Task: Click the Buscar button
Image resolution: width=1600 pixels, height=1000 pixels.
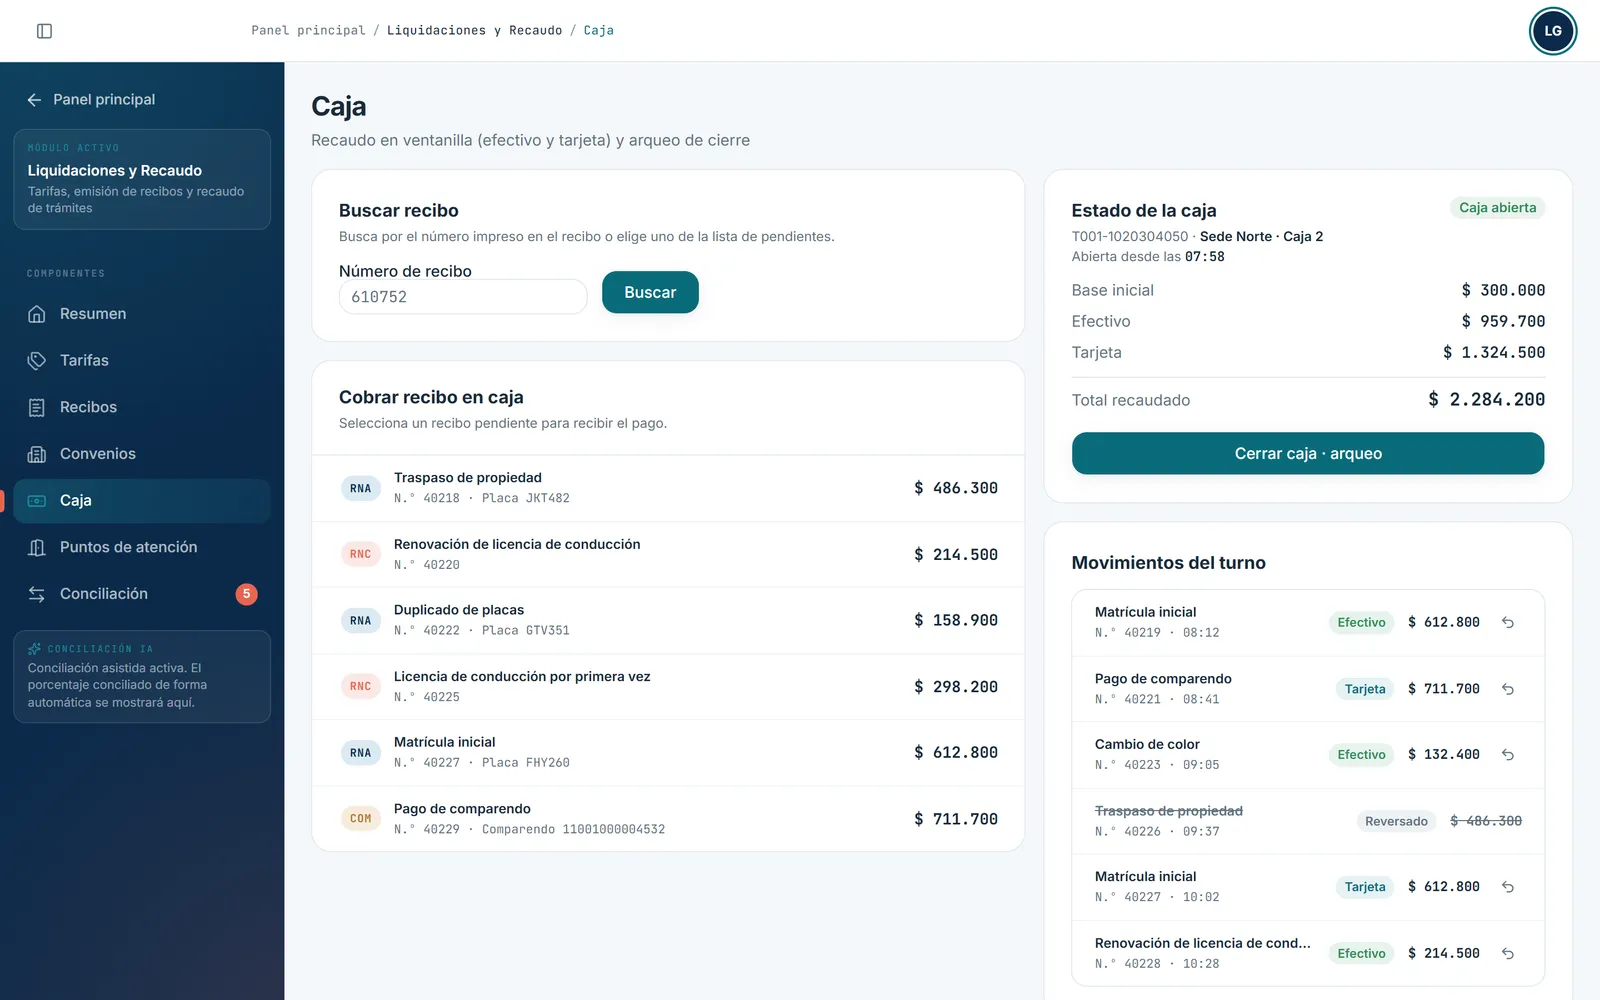Action: (x=650, y=292)
